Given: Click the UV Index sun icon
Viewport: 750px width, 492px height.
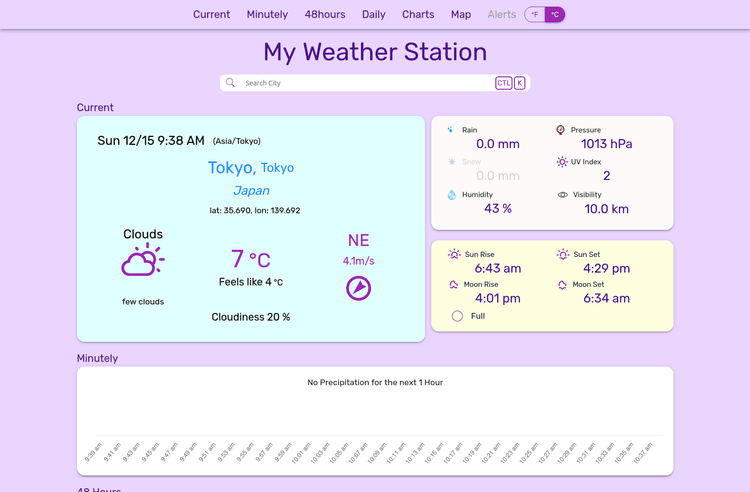Looking at the screenshot, I should [x=562, y=162].
